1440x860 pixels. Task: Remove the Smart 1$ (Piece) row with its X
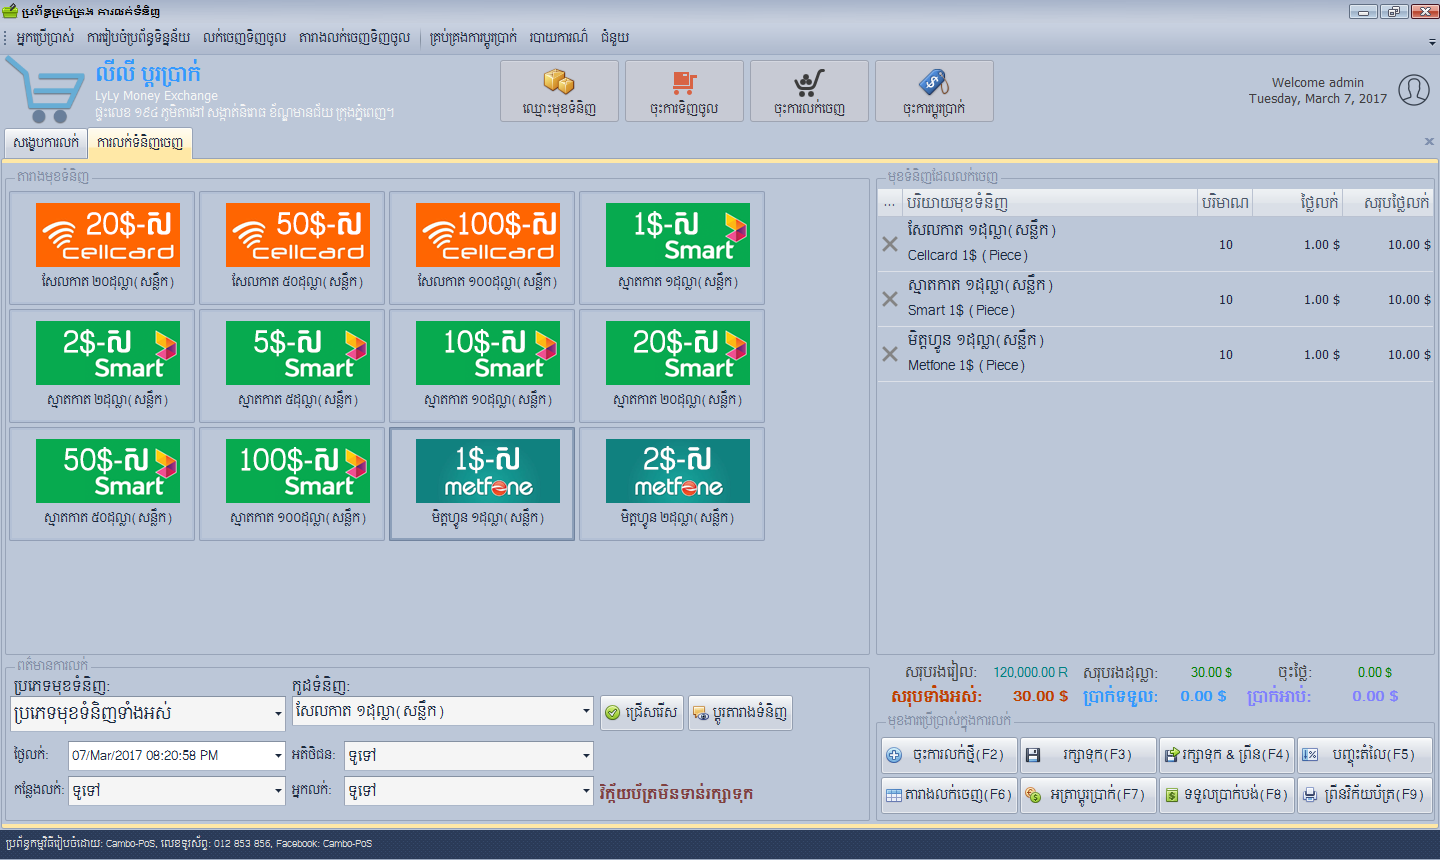pyautogui.click(x=890, y=299)
